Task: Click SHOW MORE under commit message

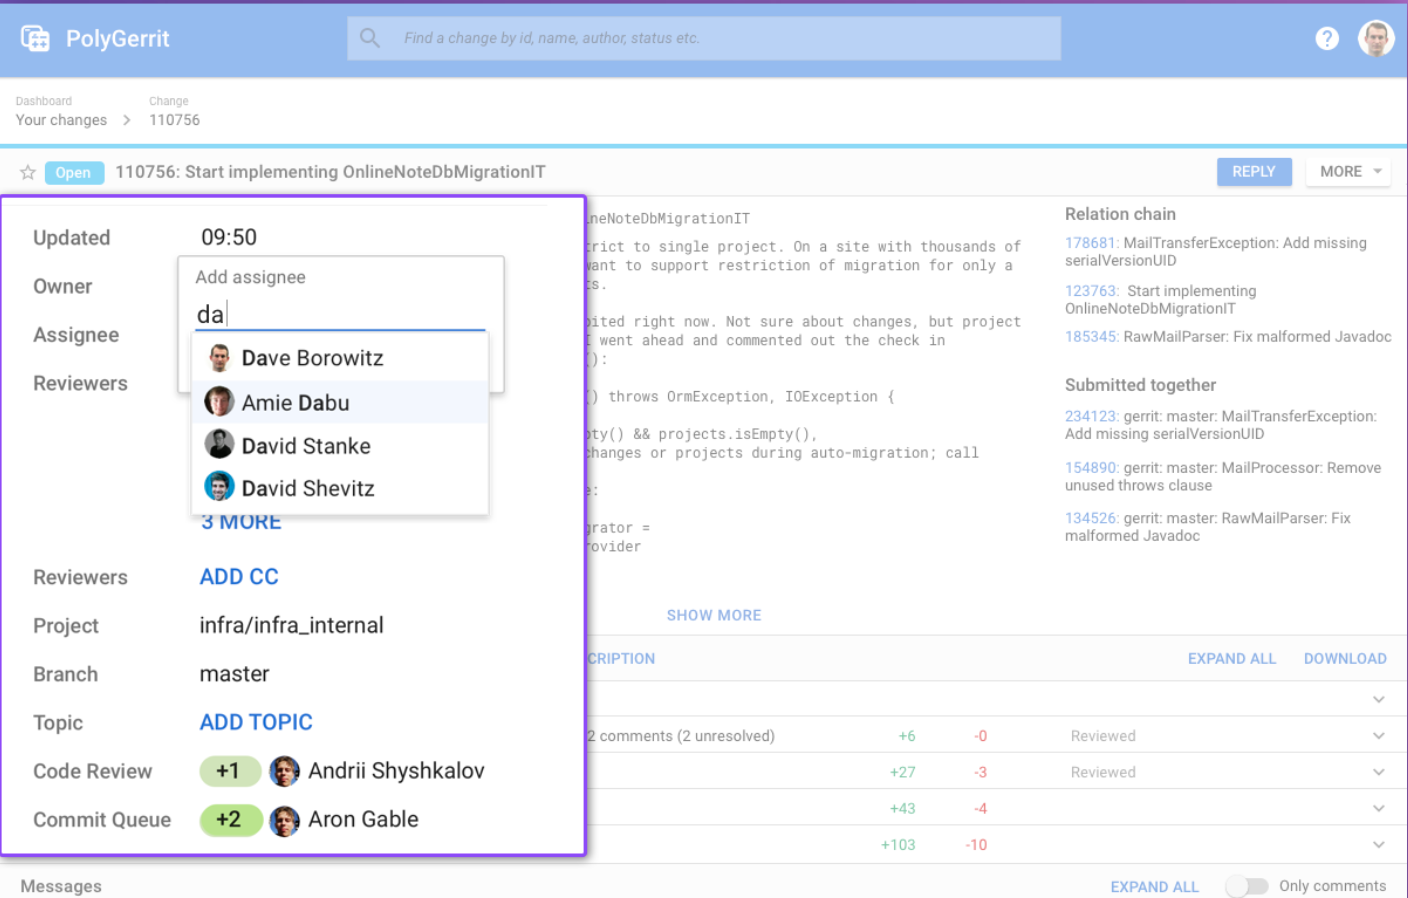Action: click(x=714, y=615)
